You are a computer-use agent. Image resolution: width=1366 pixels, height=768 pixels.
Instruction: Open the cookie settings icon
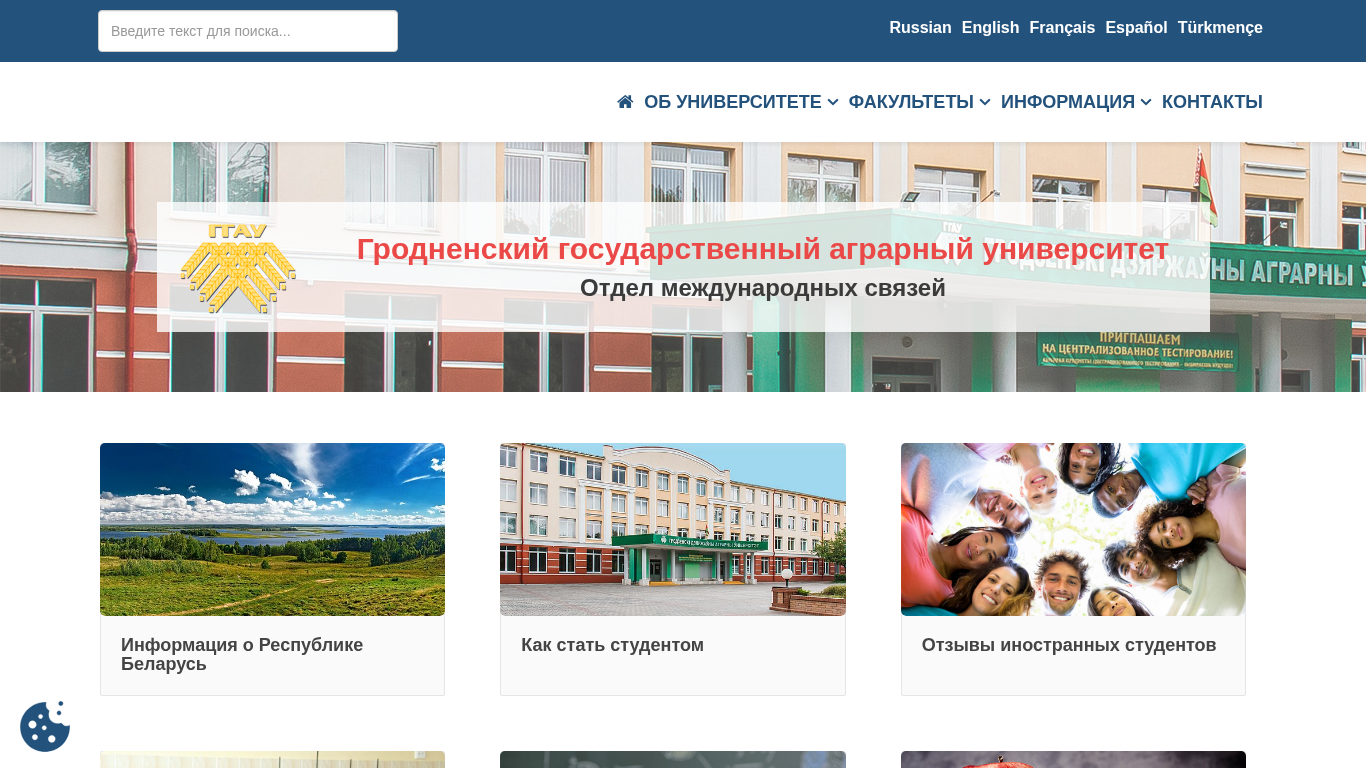45,726
